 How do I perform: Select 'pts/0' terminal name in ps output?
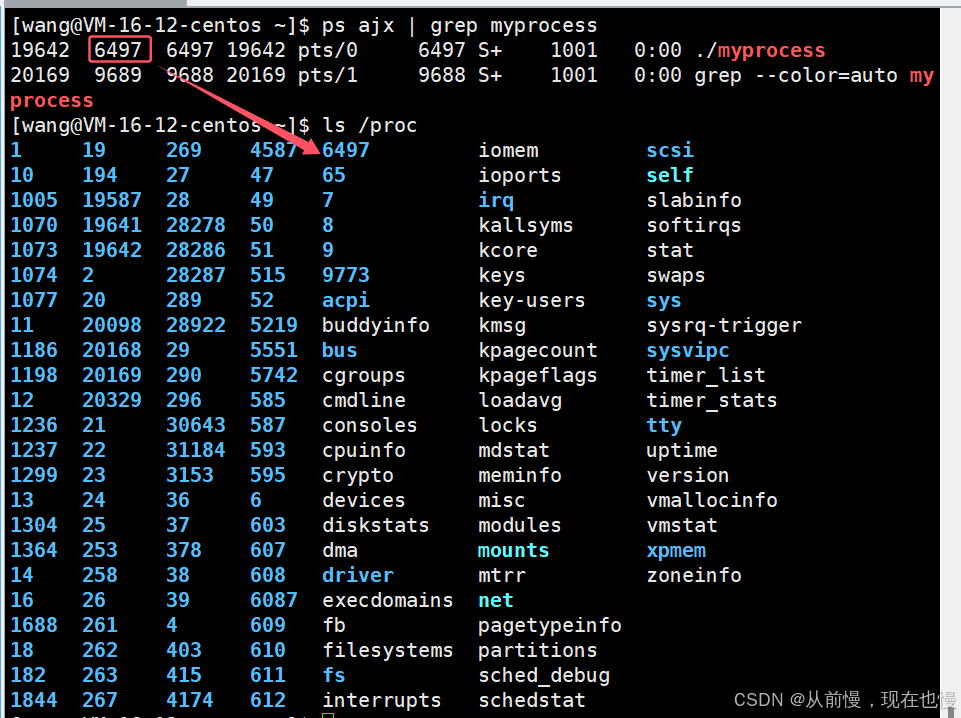(328, 50)
